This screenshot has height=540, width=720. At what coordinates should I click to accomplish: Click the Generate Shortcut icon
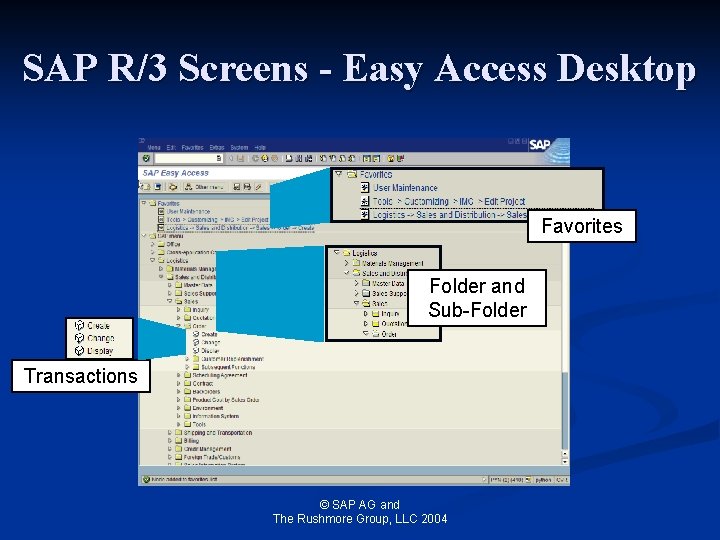(376, 159)
